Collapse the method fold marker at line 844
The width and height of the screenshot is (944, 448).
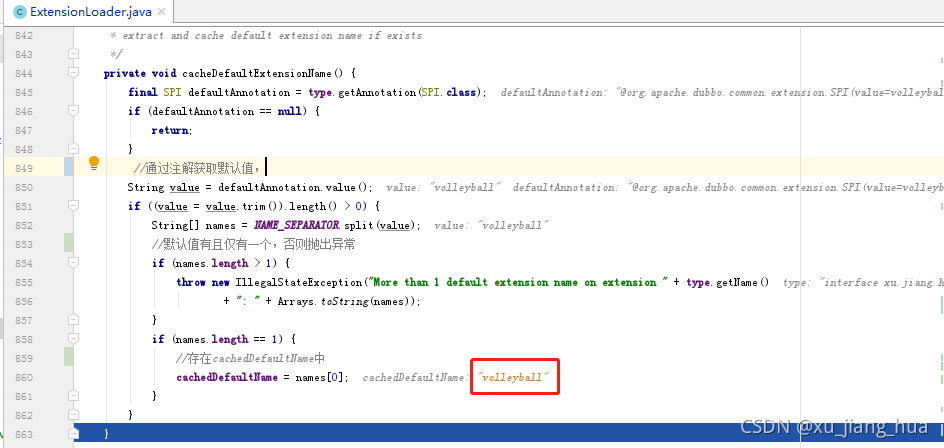pos(73,73)
